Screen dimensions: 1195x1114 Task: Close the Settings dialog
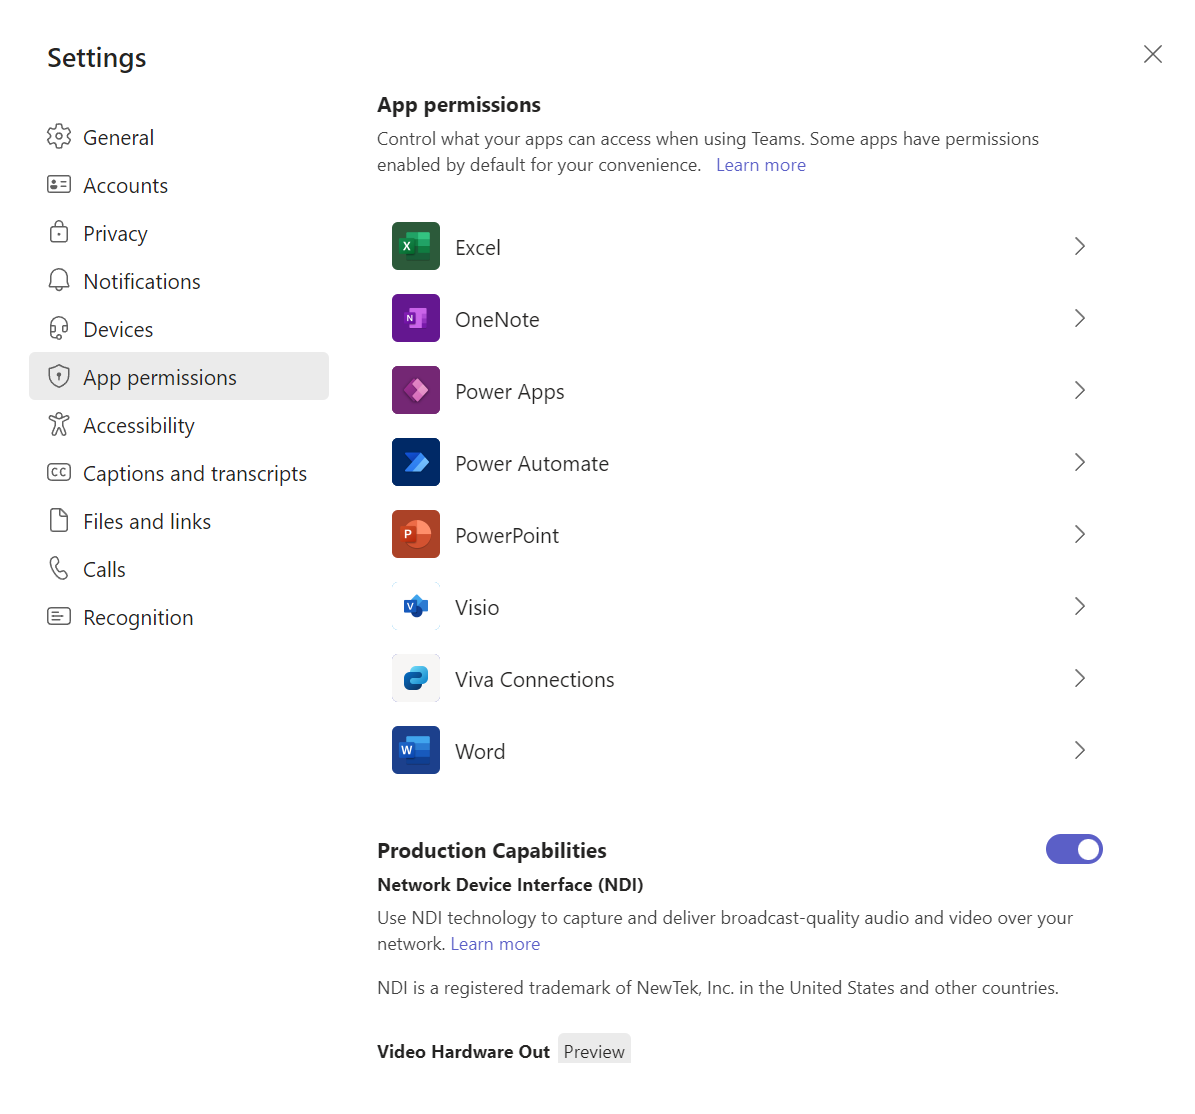(x=1152, y=54)
